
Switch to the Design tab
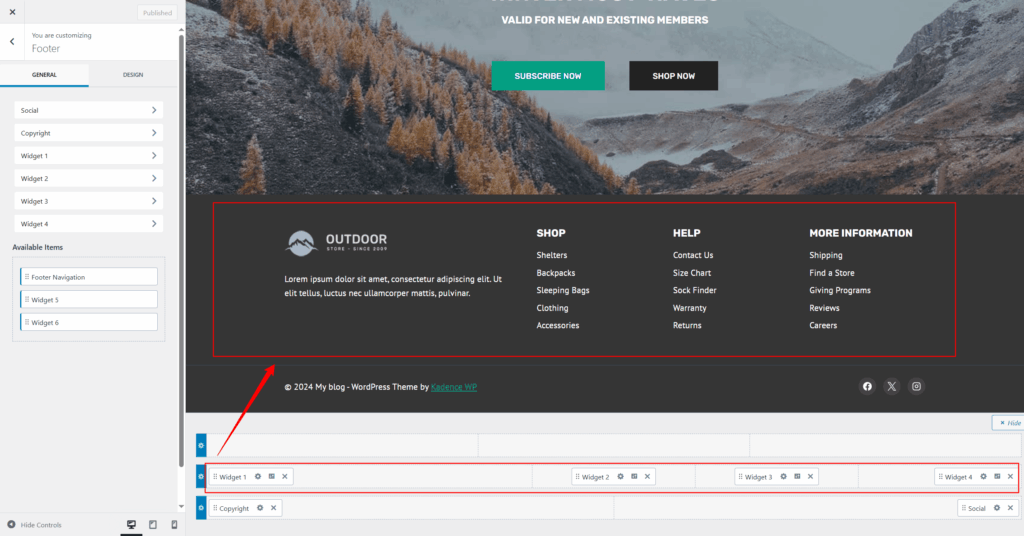(133, 75)
